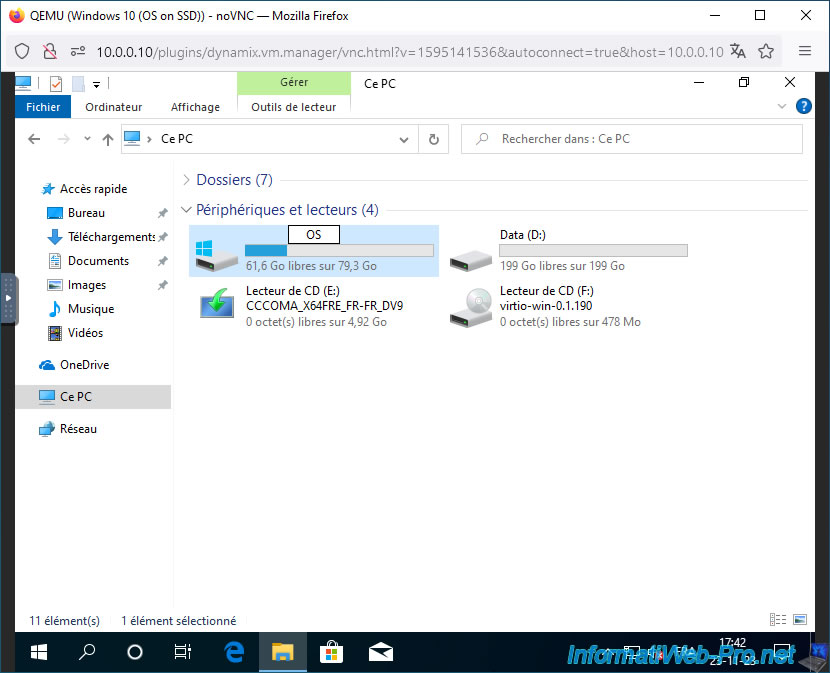Open the Outils de lecteur tab
This screenshot has height=673, width=830.
[293, 107]
